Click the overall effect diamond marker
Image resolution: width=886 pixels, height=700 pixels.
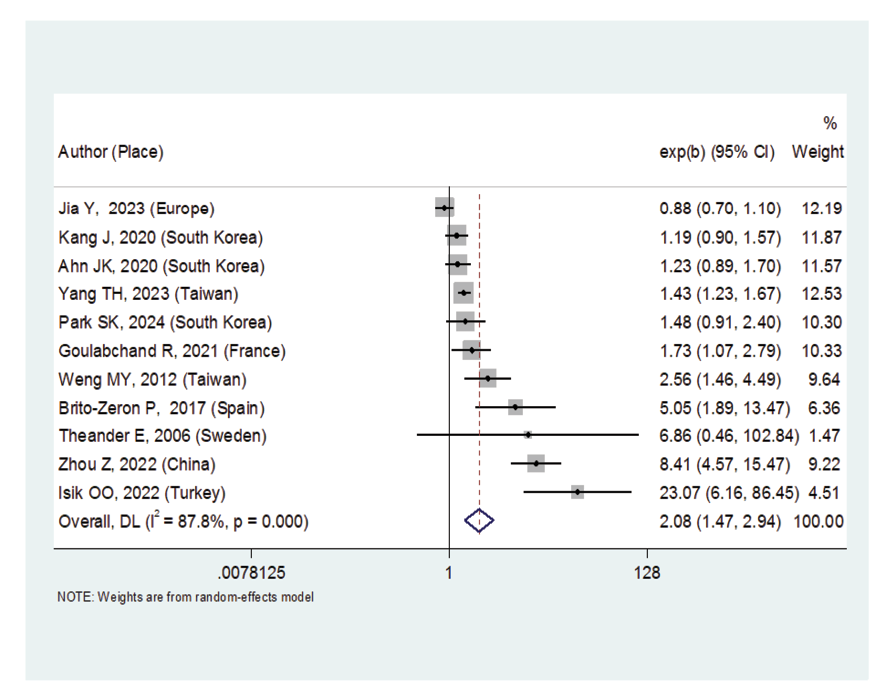[480, 521]
